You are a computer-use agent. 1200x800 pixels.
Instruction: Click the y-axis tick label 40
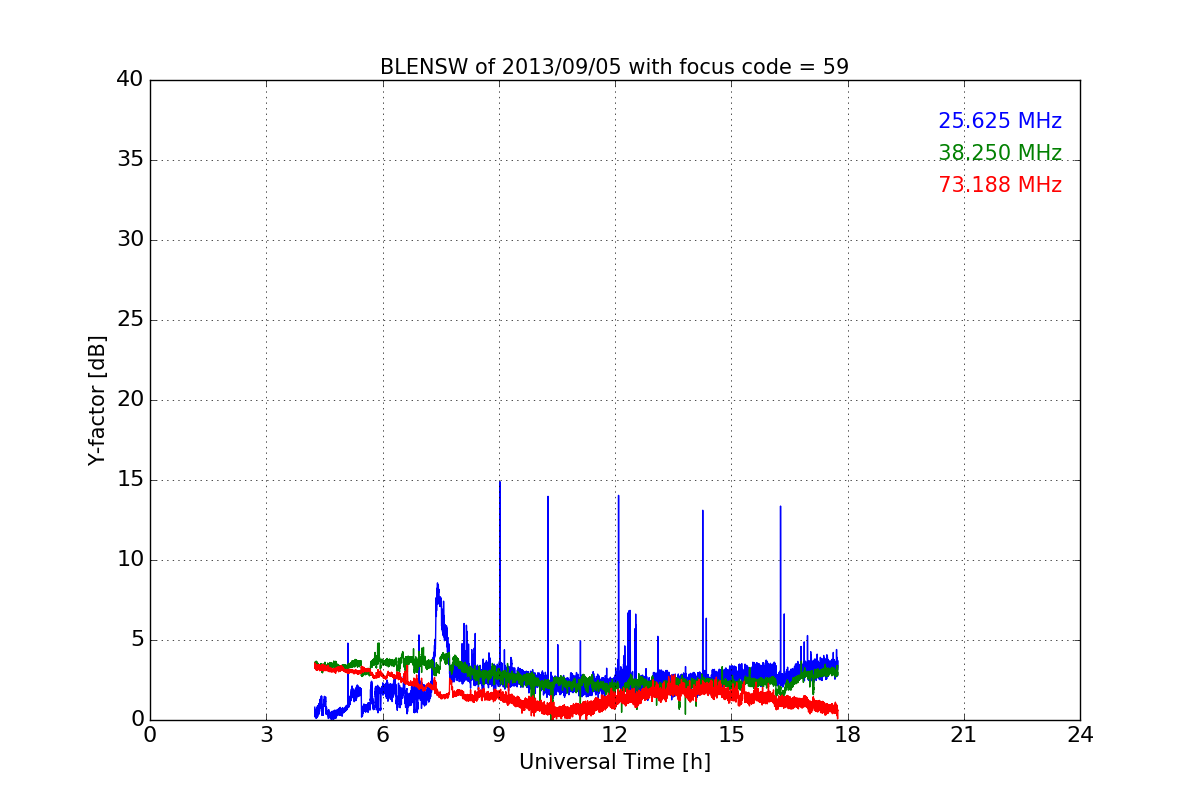point(130,80)
